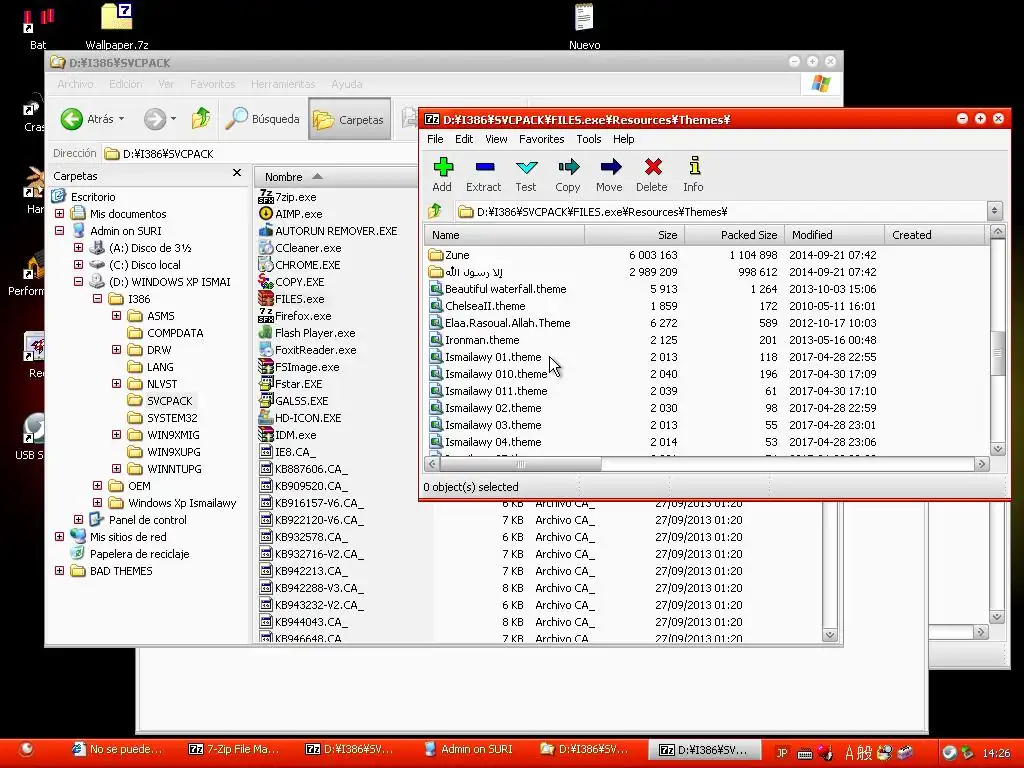Open Nuevo desktop document icon
Image resolution: width=1024 pixels, height=768 pixels.
point(584,25)
